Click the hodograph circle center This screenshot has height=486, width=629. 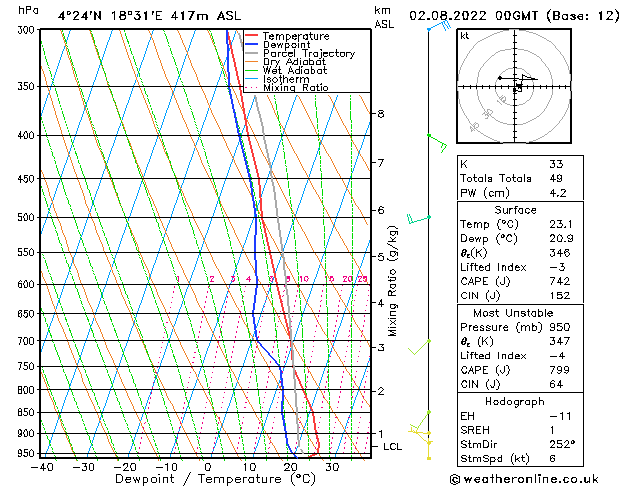[x=517, y=87]
